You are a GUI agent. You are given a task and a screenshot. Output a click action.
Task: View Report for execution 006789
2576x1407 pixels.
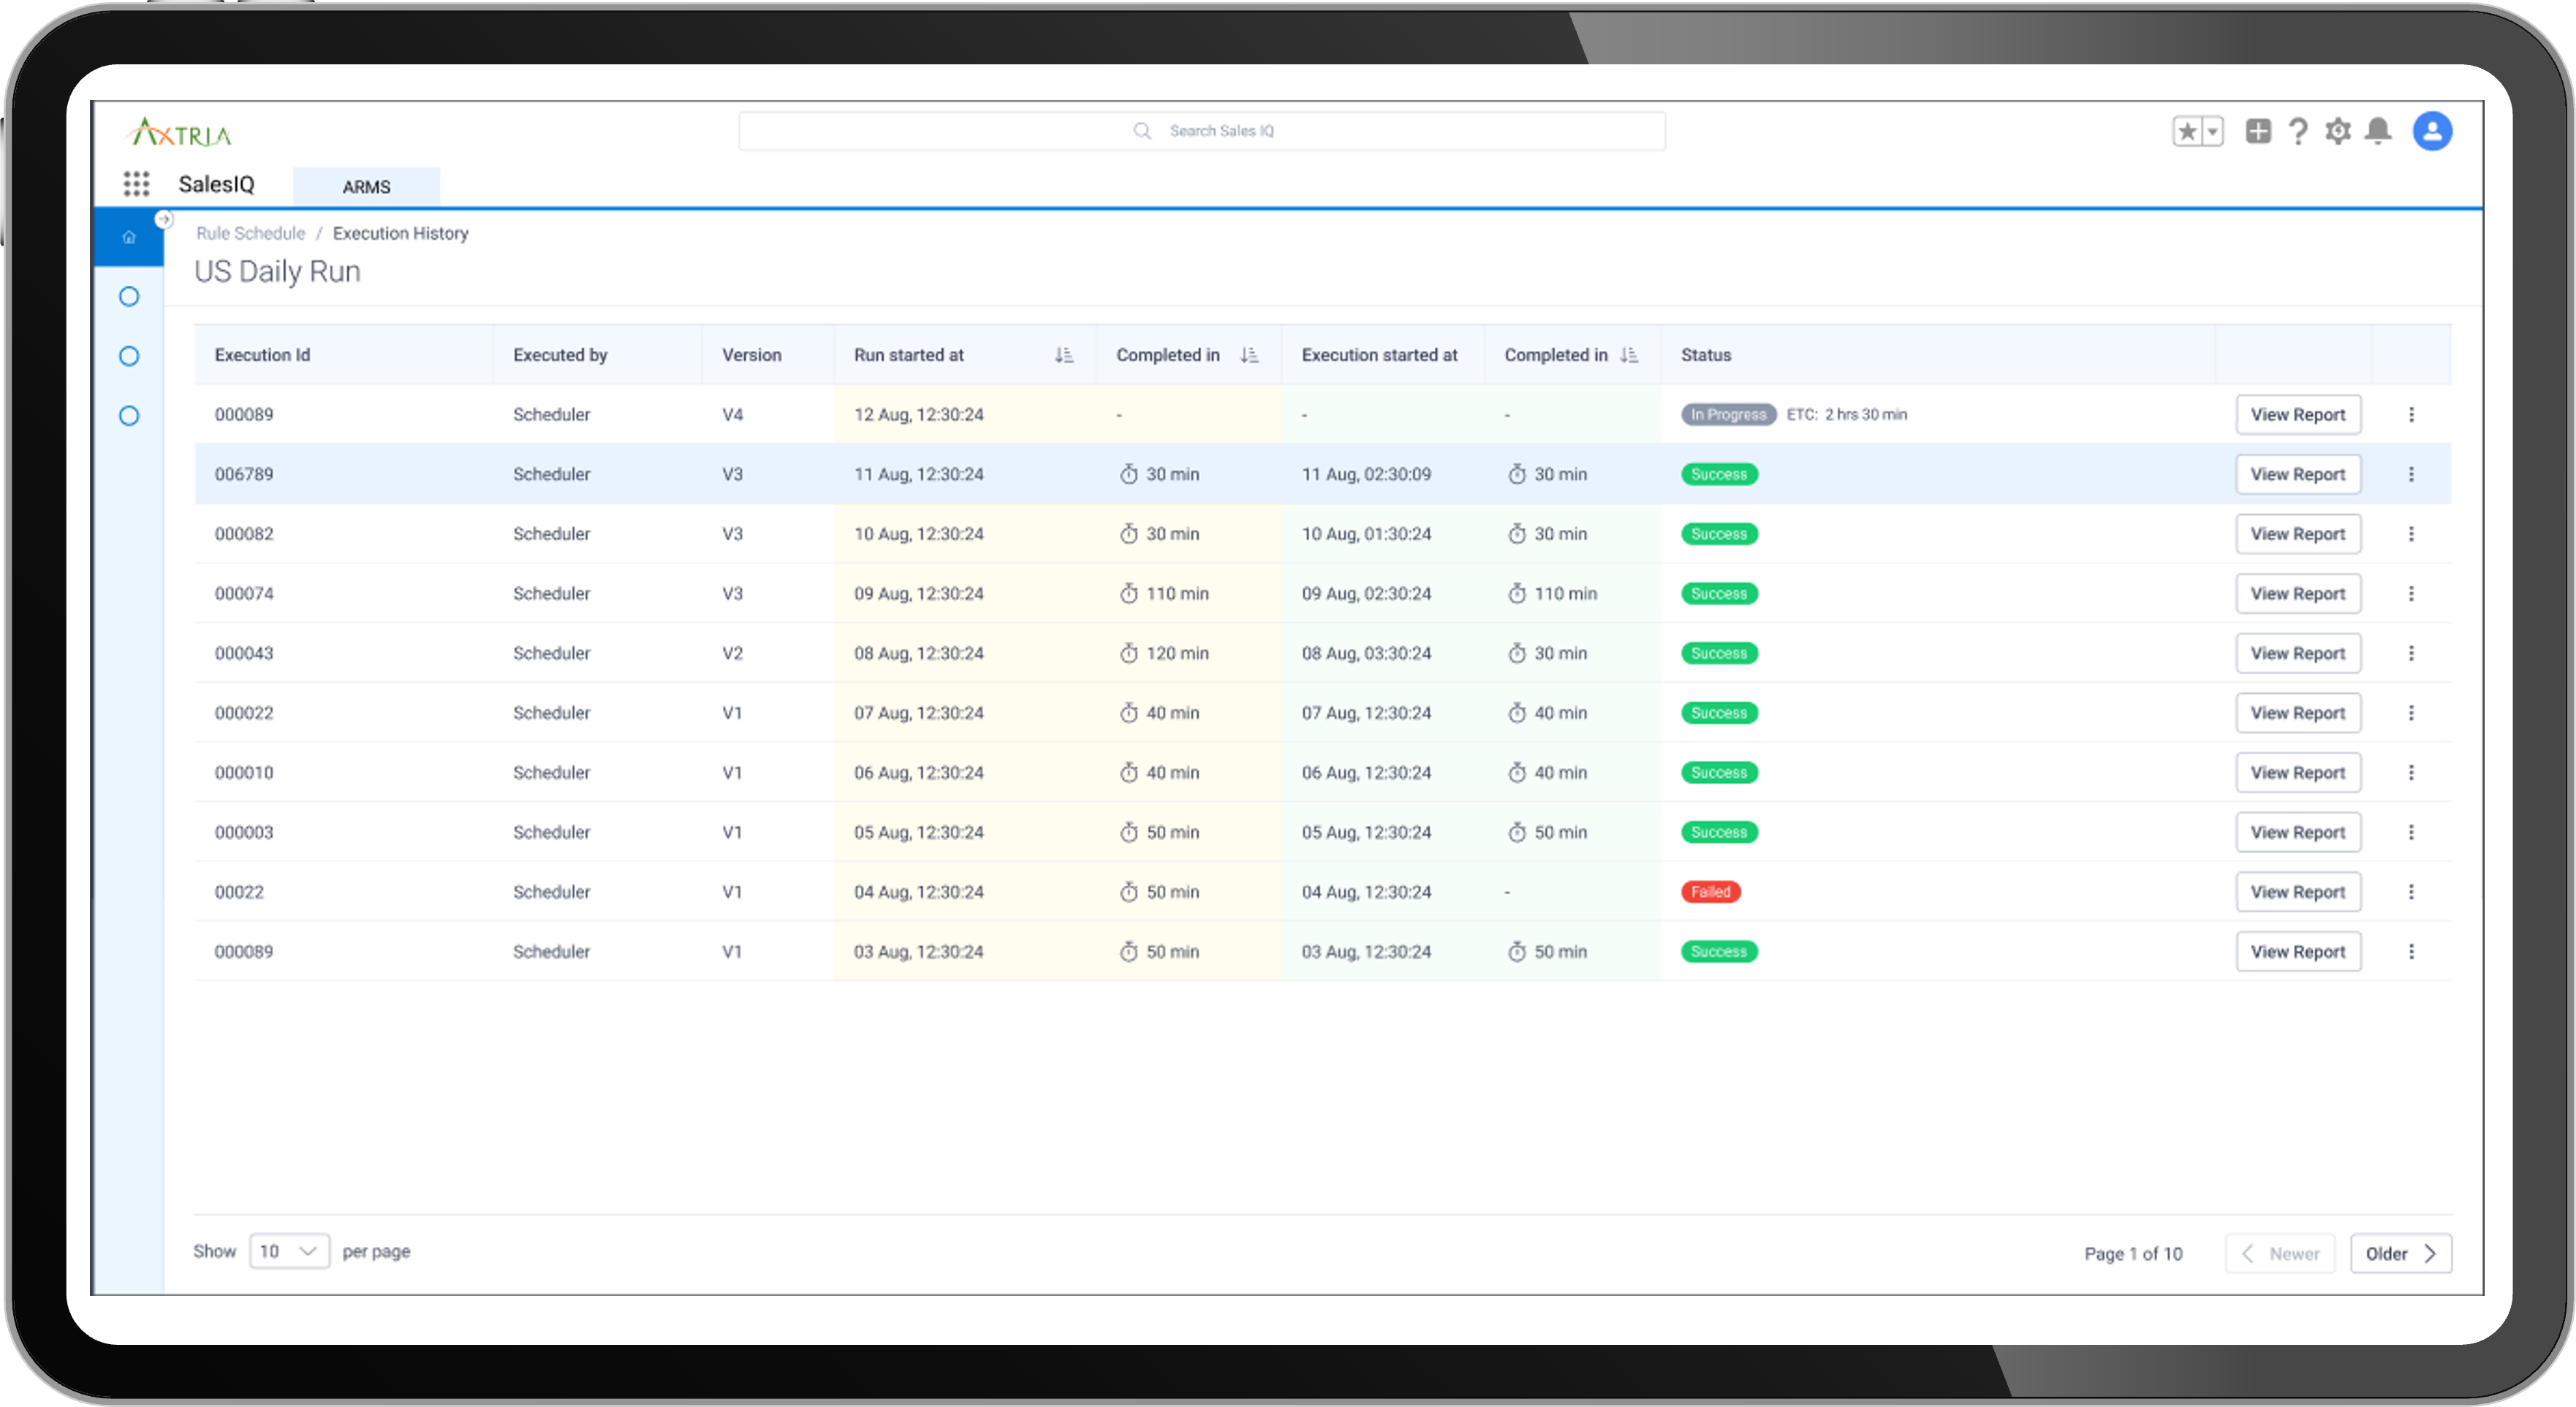pos(2297,474)
